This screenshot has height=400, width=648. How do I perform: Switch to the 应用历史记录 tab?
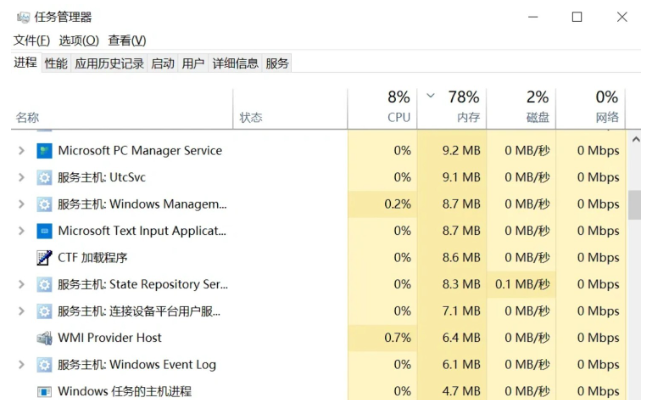[x=110, y=63]
